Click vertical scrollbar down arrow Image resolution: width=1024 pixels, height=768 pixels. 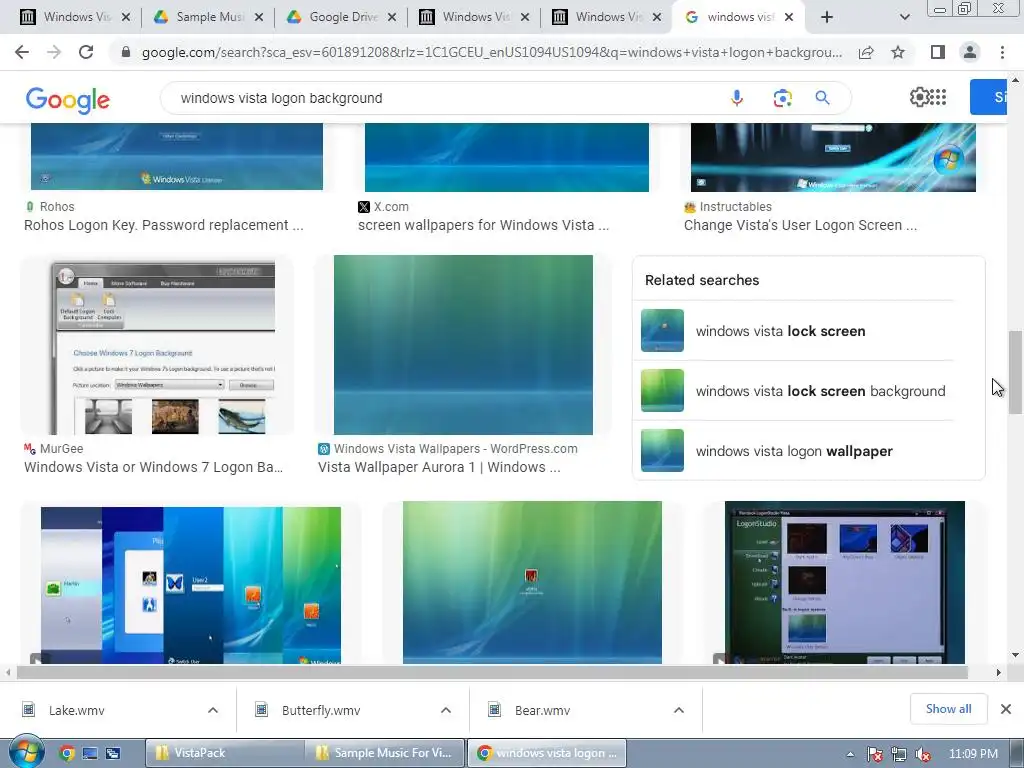point(1015,655)
